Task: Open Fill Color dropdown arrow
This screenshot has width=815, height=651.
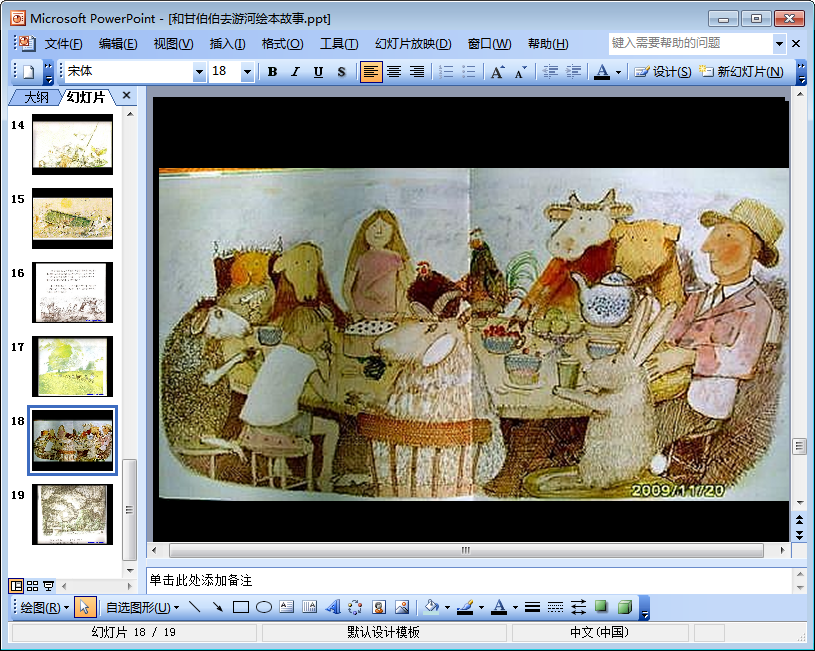Action: pos(447,607)
